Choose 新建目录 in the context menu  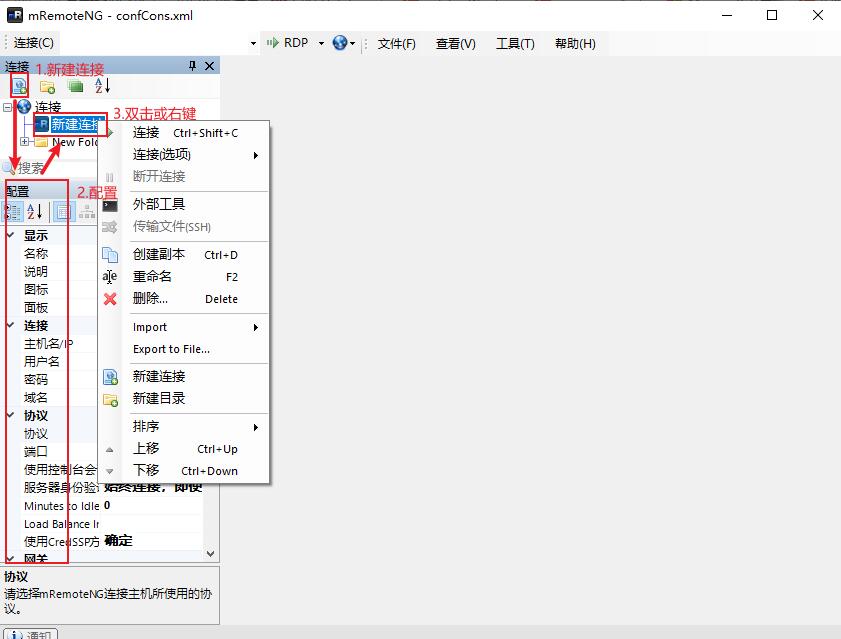click(x=183, y=399)
